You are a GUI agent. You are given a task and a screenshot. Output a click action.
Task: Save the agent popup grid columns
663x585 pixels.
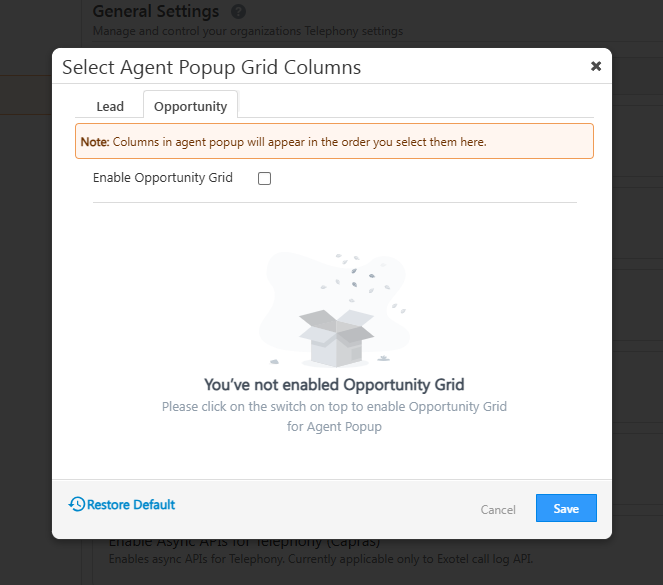[x=566, y=508]
